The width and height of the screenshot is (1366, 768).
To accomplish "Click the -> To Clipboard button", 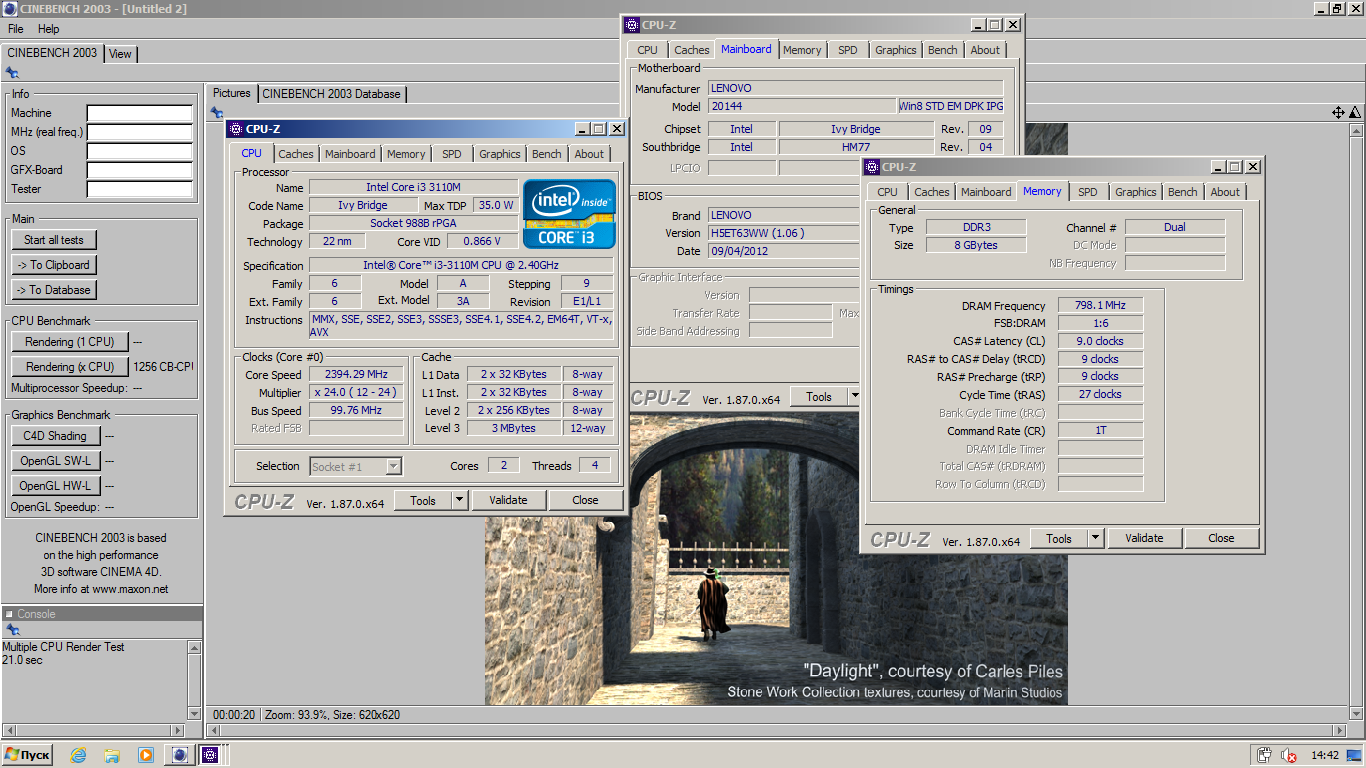I will tap(54, 265).
